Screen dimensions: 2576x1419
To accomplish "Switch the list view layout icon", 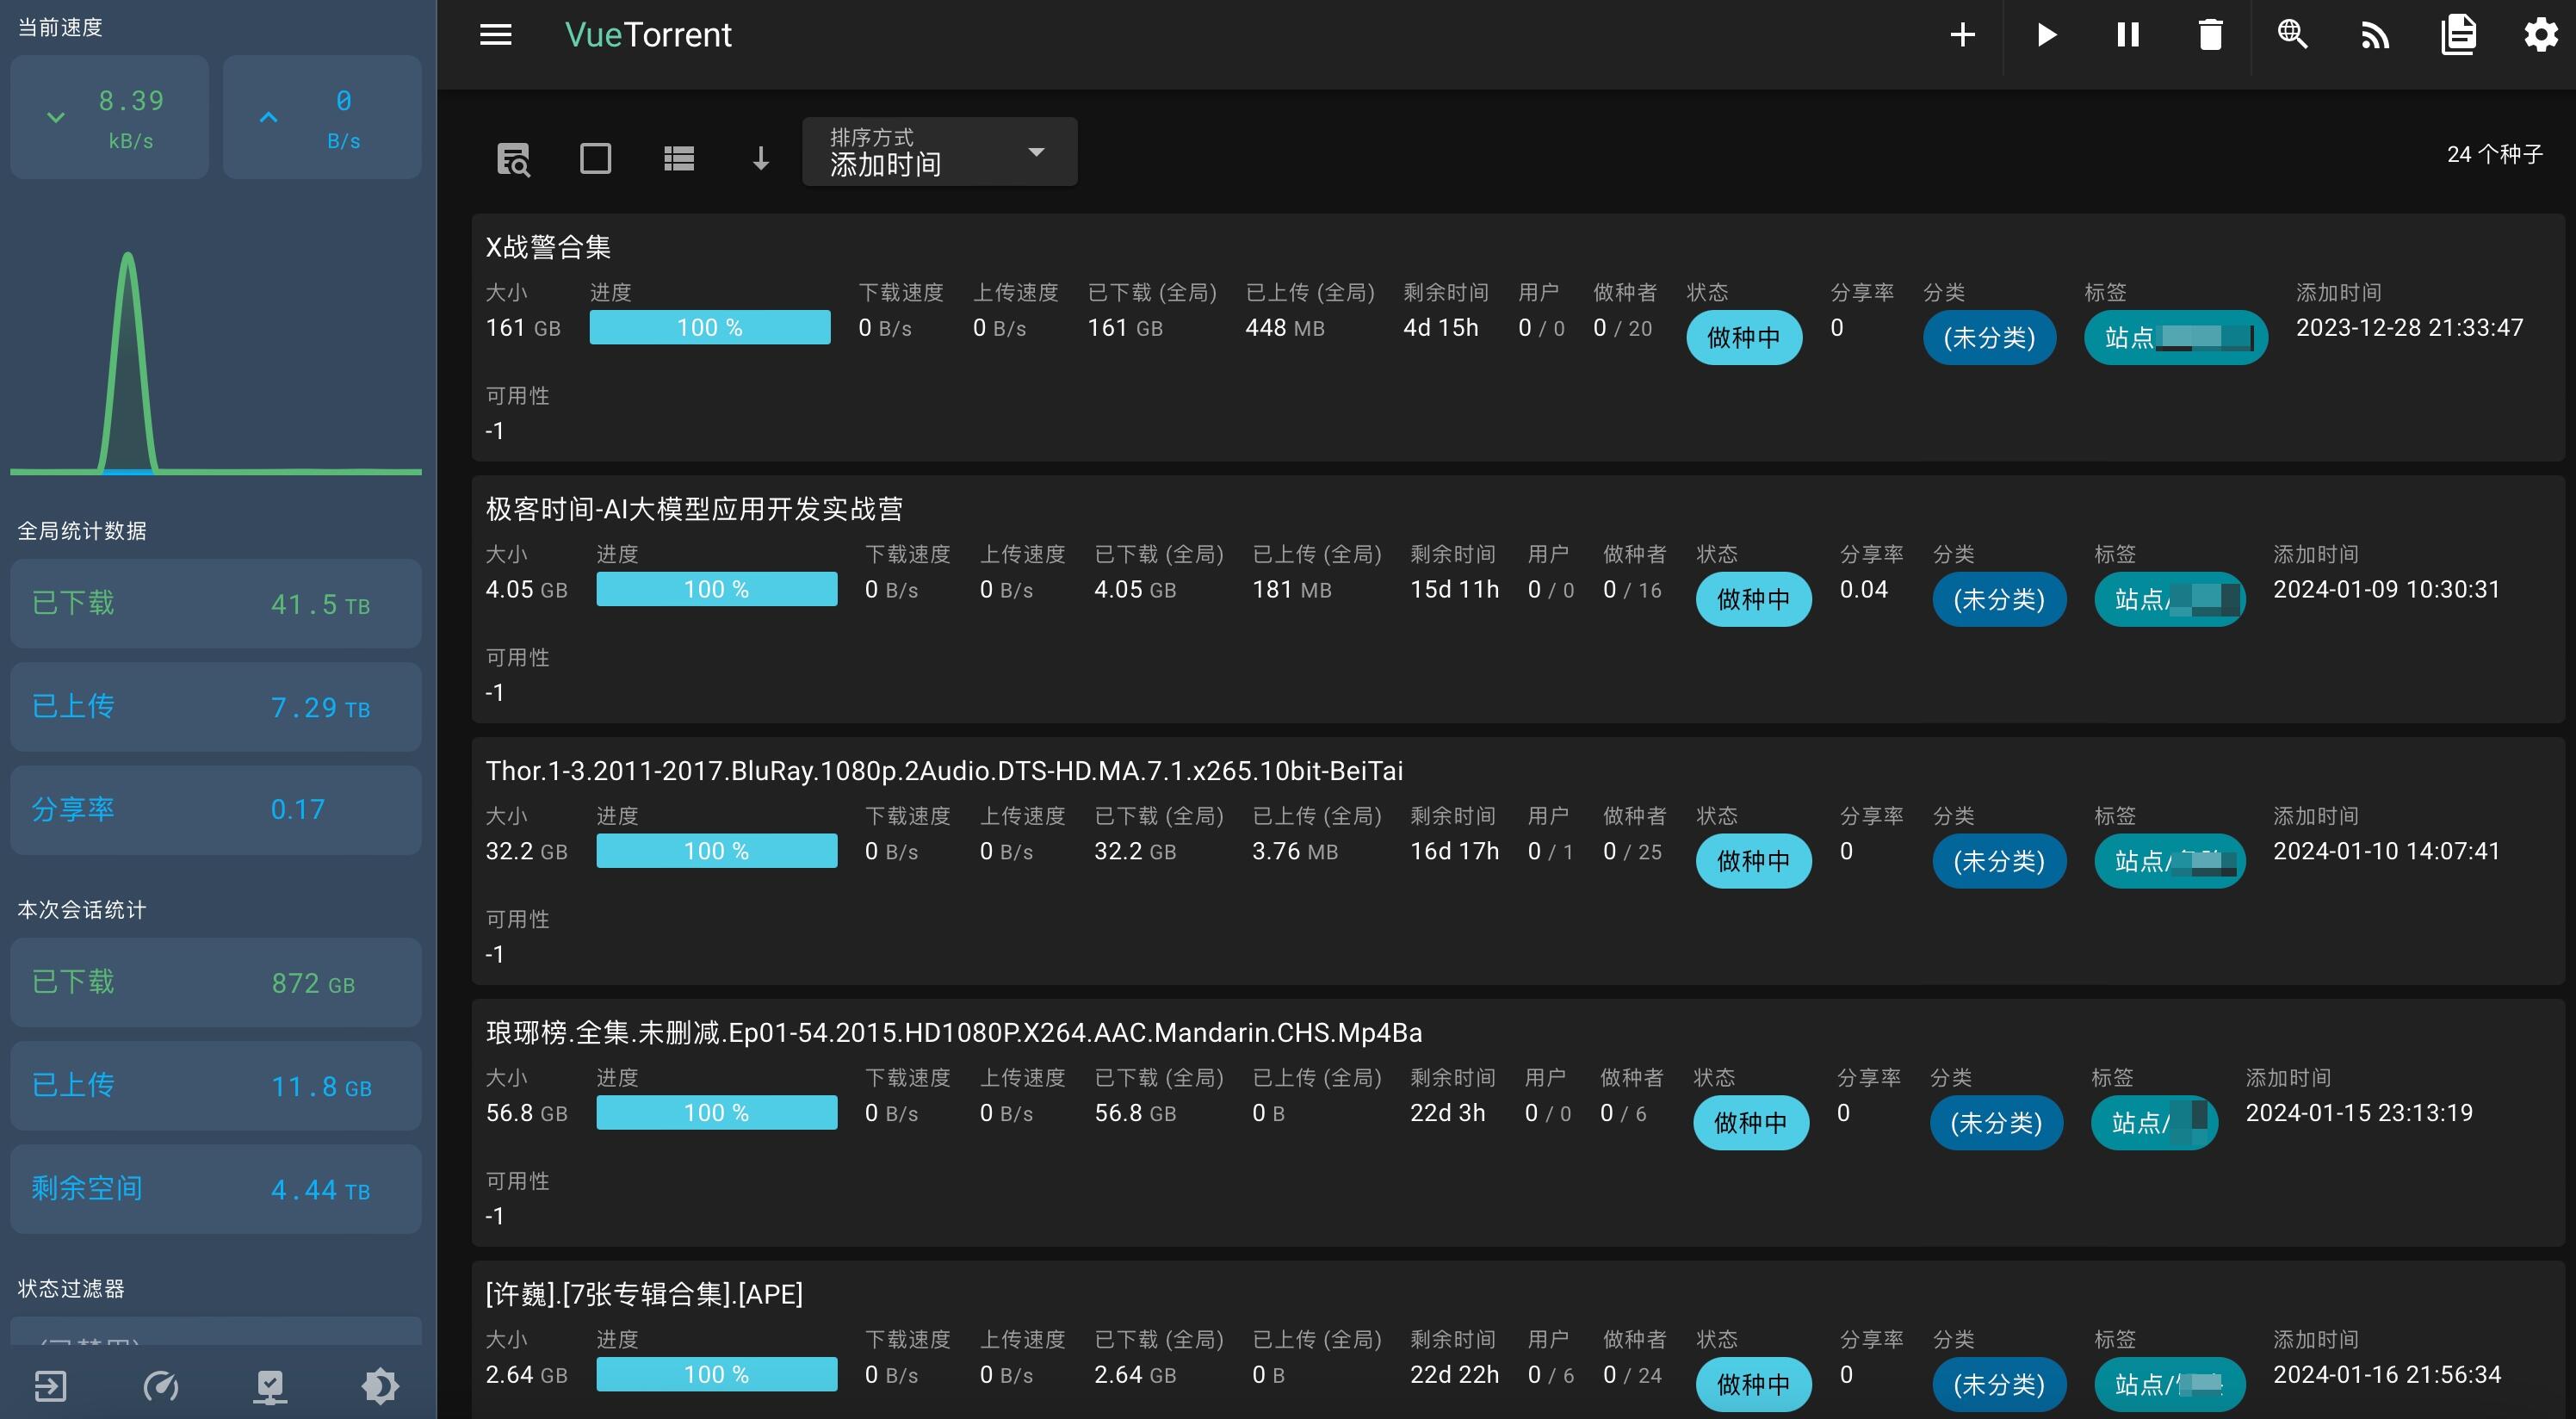I will click(x=679, y=158).
